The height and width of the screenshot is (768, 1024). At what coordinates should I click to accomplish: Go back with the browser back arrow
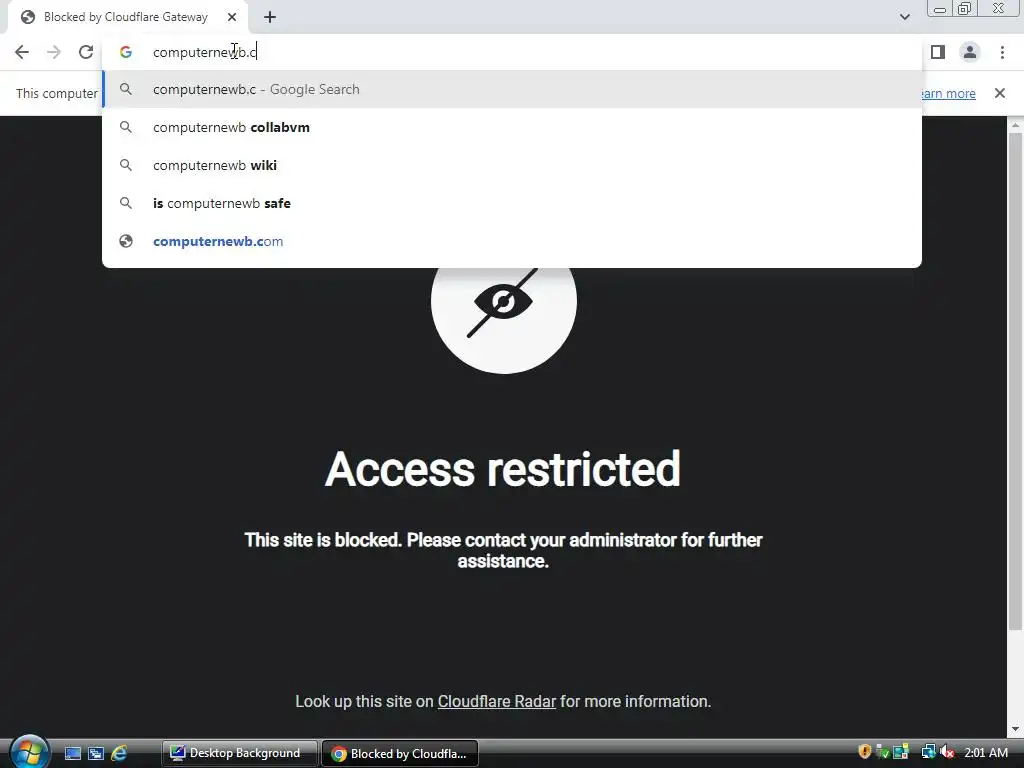point(22,52)
